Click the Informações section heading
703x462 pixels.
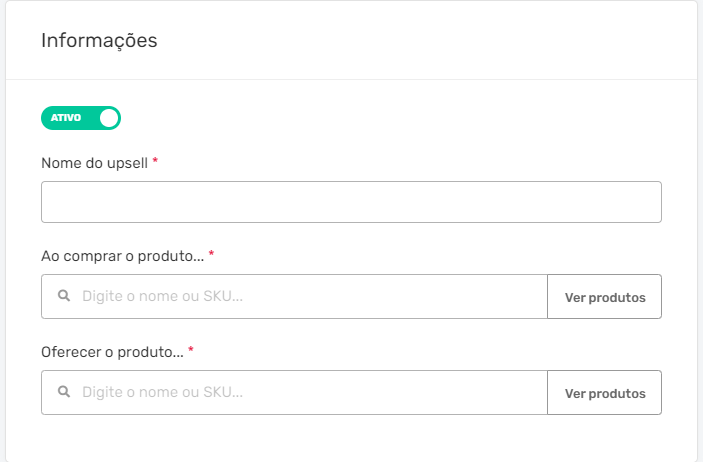click(99, 41)
